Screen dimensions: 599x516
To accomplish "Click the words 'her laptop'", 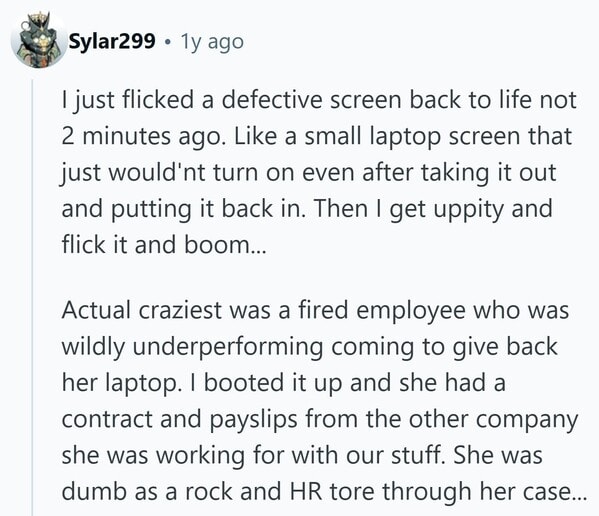I will coord(120,383).
